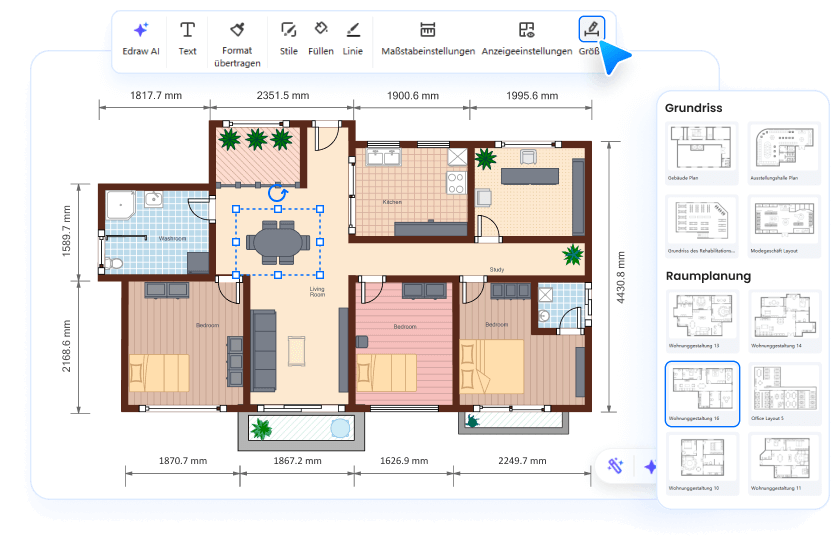840x556 pixels.
Task: Click the rotate handle above dining table
Action: tap(277, 193)
